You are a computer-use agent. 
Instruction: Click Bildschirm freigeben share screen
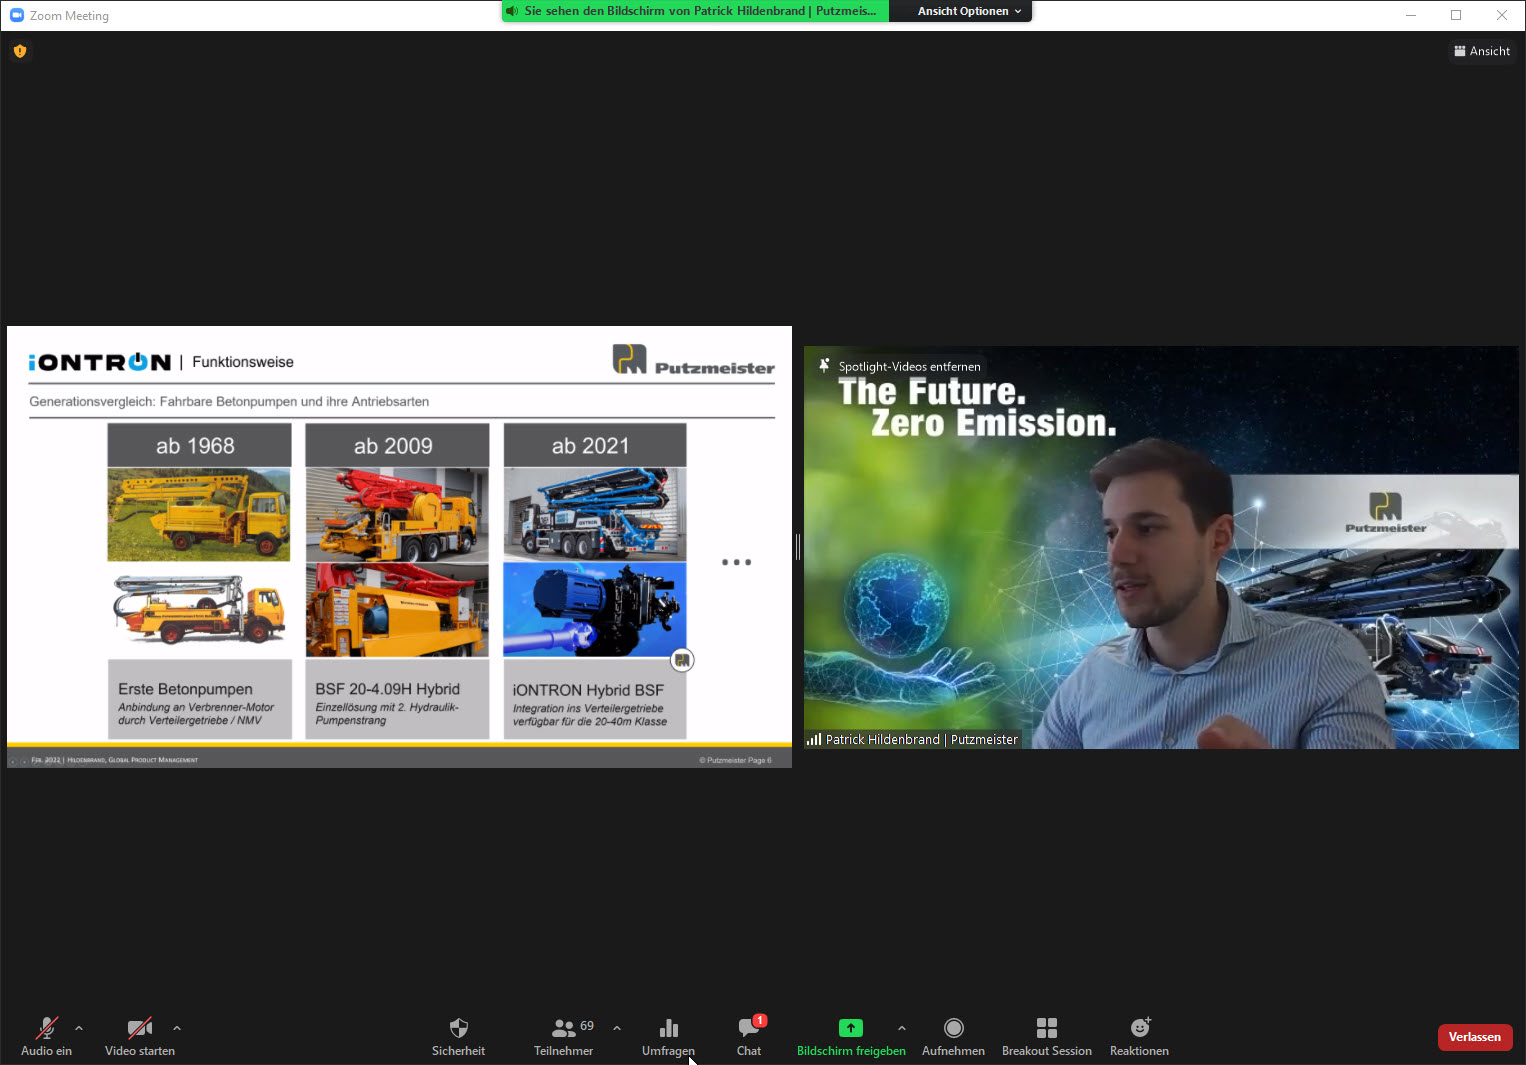(851, 1037)
